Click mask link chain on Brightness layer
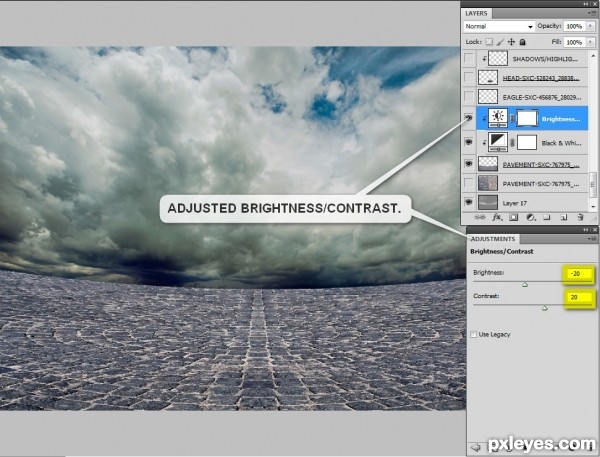 tap(512, 119)
